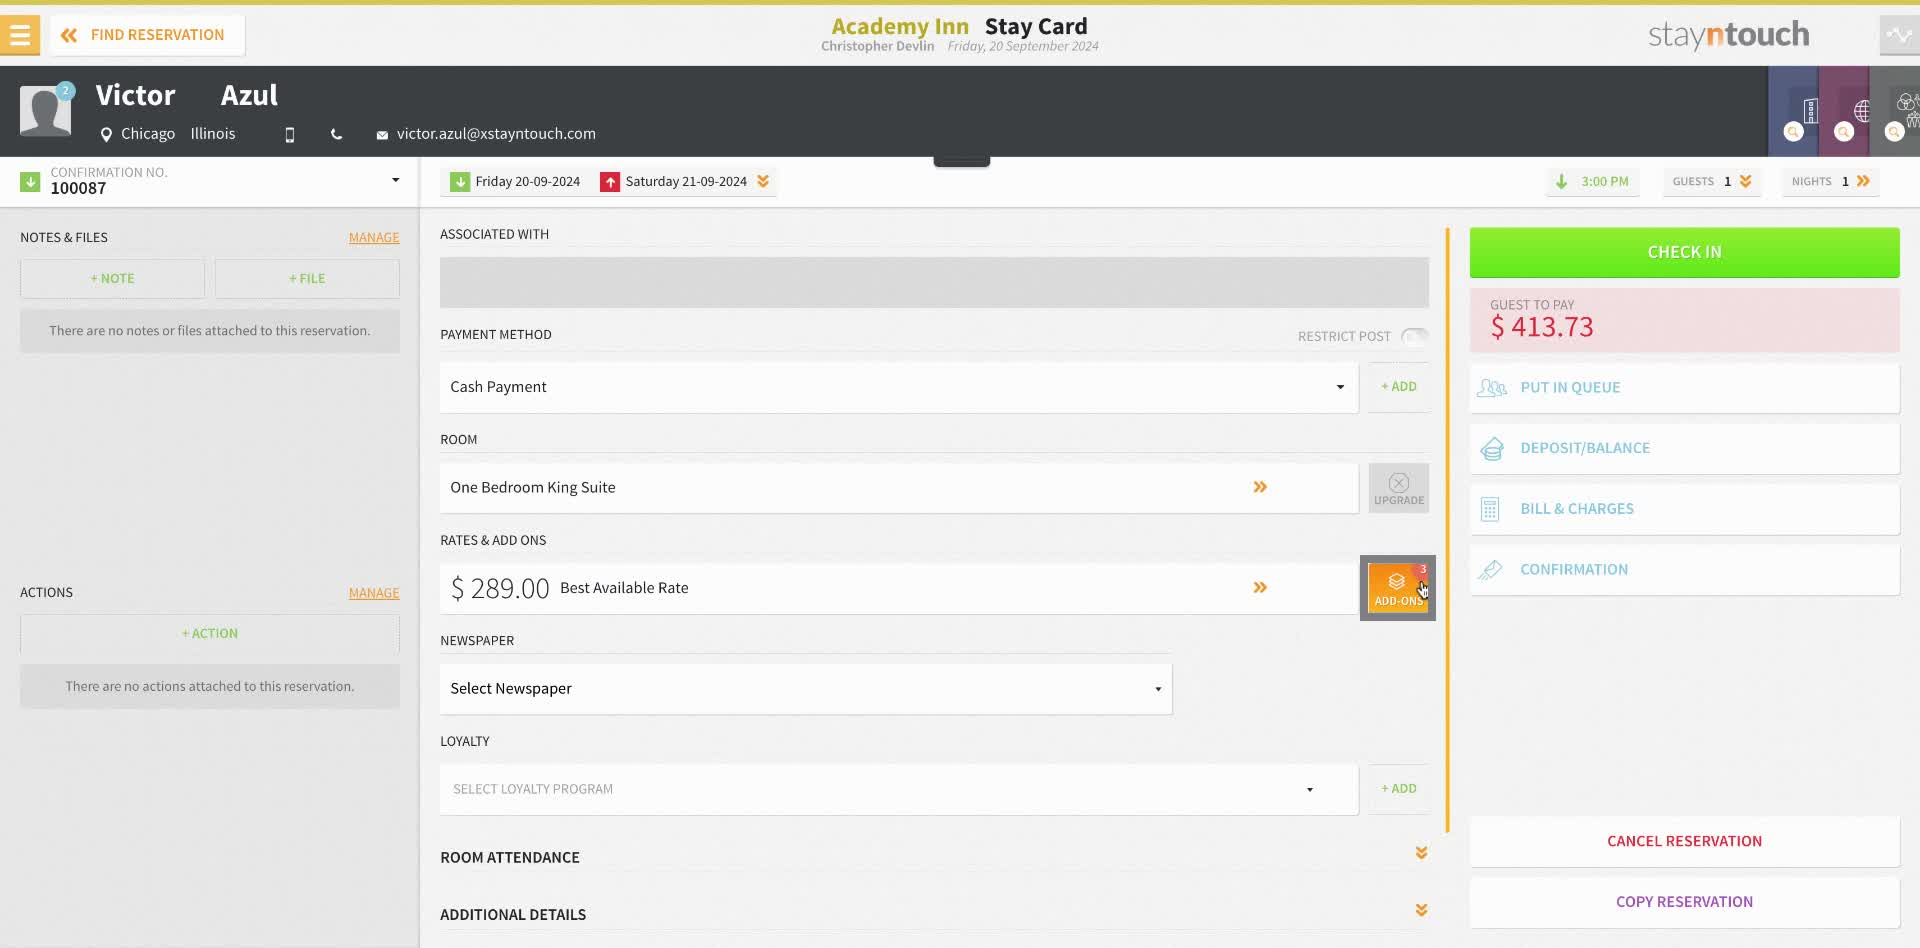Click the red departure arrow by Saturday date
The height and width of the screenshot is (948, 1920).
[610, 182]
